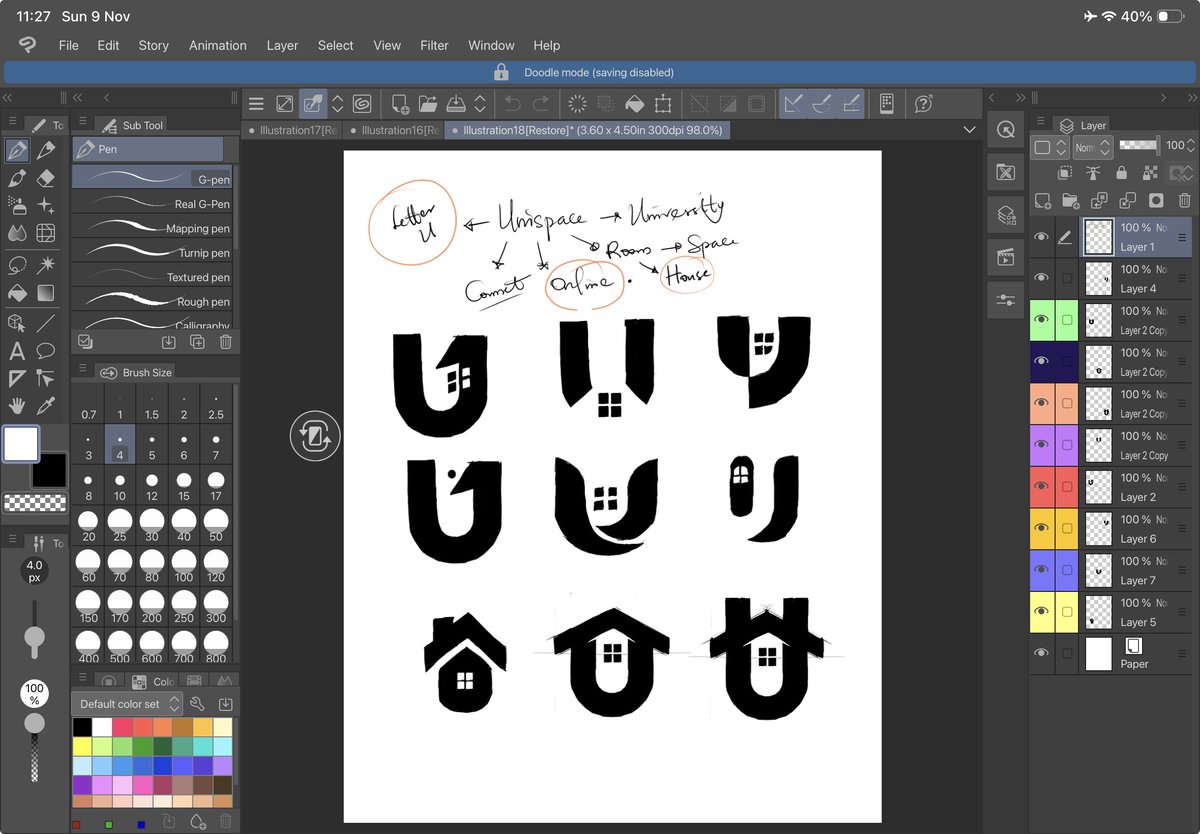The height and width of the screenshot is (834, 1200).
Task: Select the Balloon speech bubble tool
Action: [45, 351]
